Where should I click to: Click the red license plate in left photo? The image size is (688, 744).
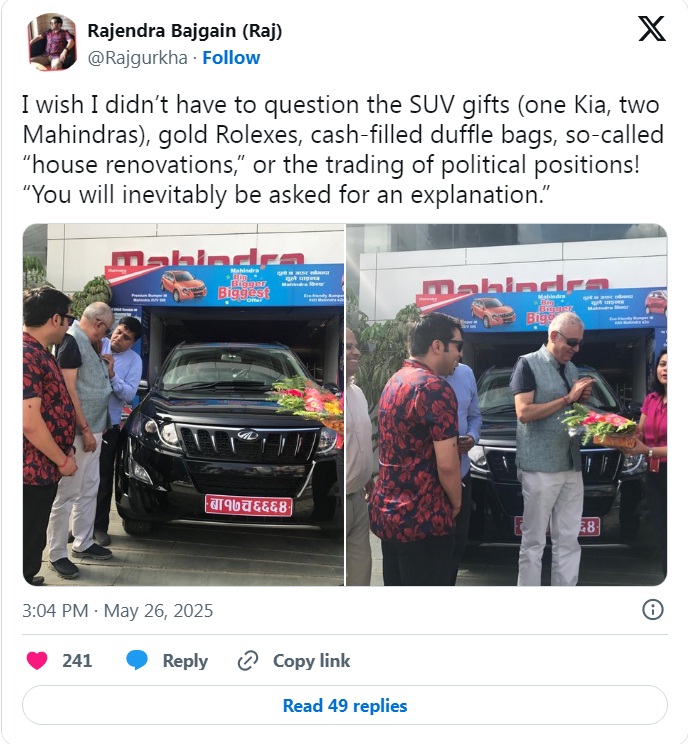(248, 506)
